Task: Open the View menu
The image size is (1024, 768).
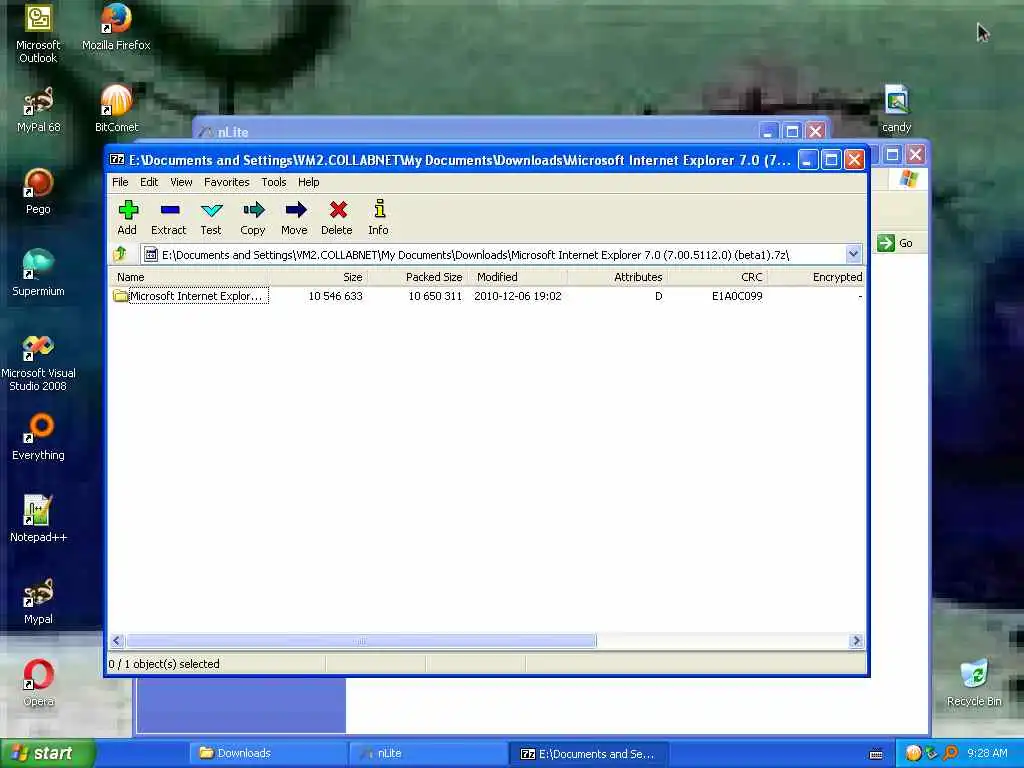Action: (x=181, y=182)
